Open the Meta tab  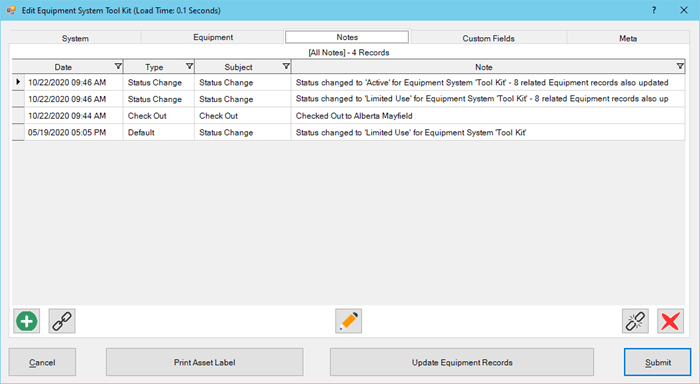(x=628, y=38)
